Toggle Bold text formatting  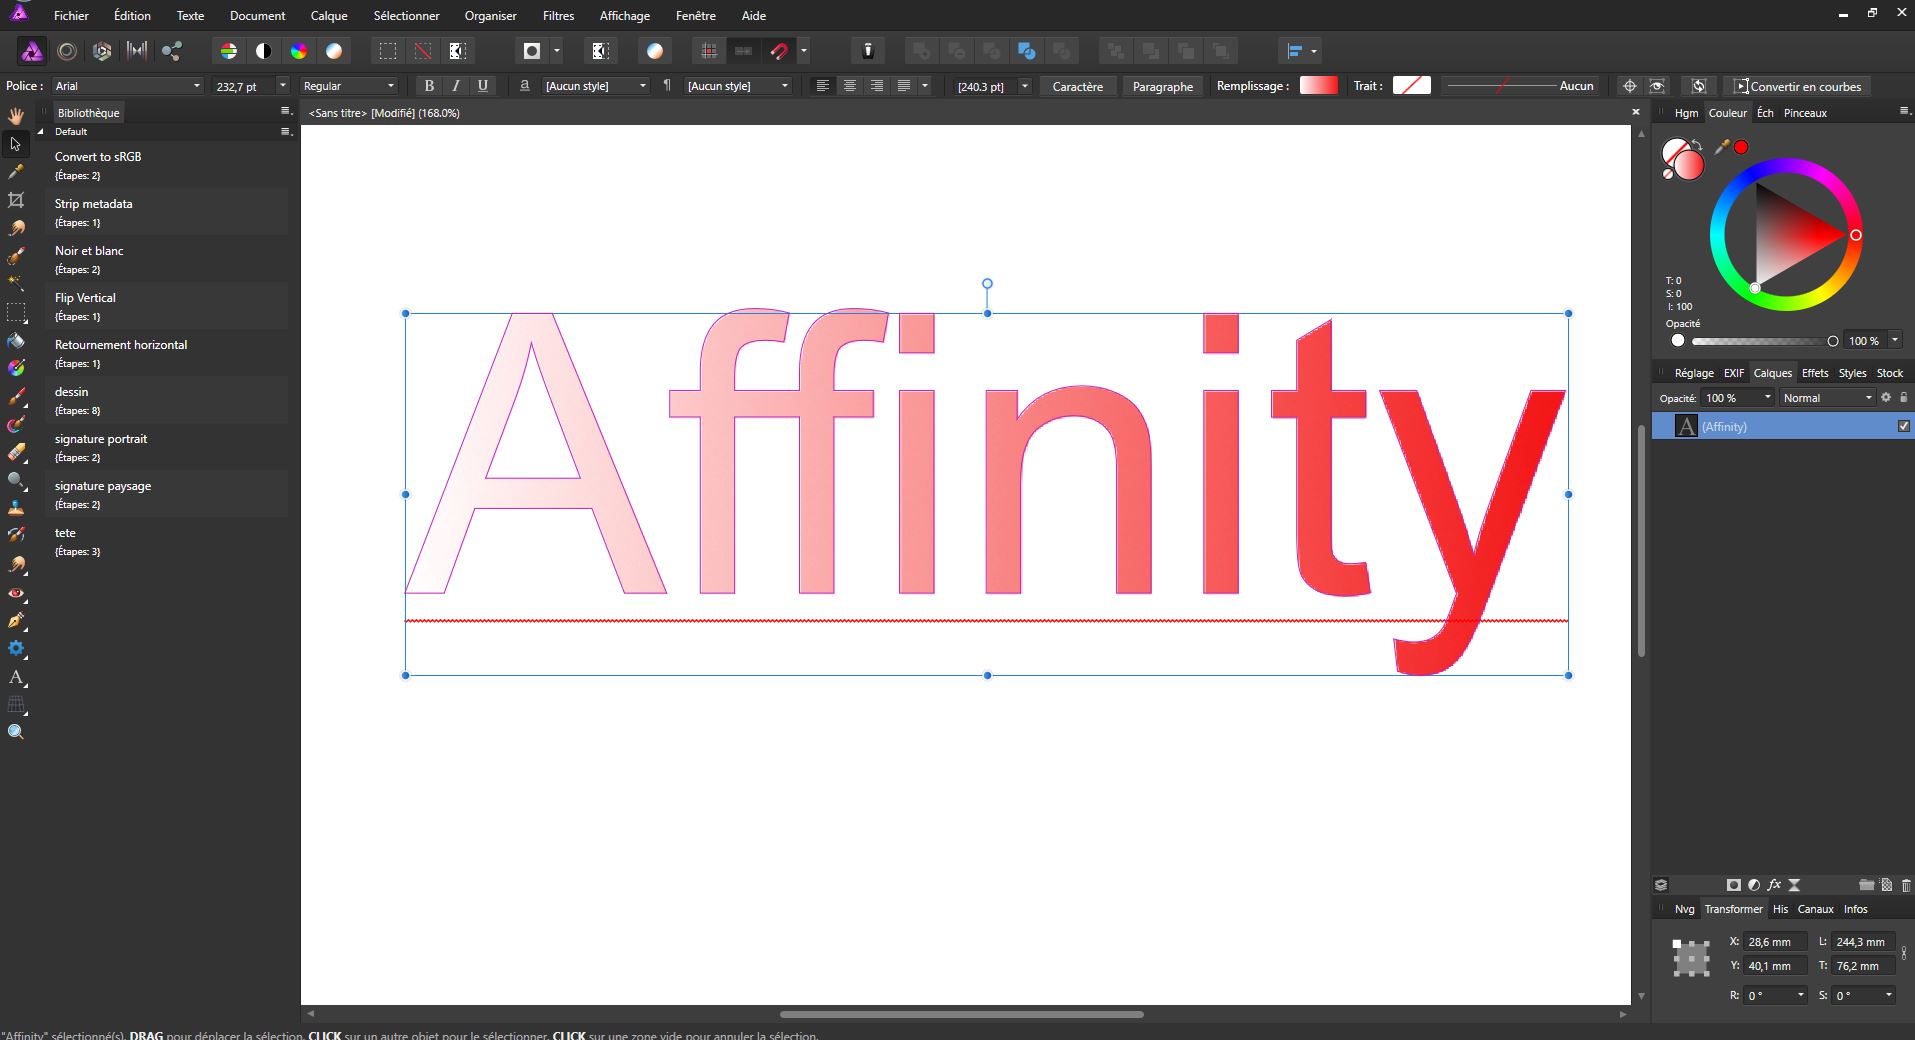429,86
